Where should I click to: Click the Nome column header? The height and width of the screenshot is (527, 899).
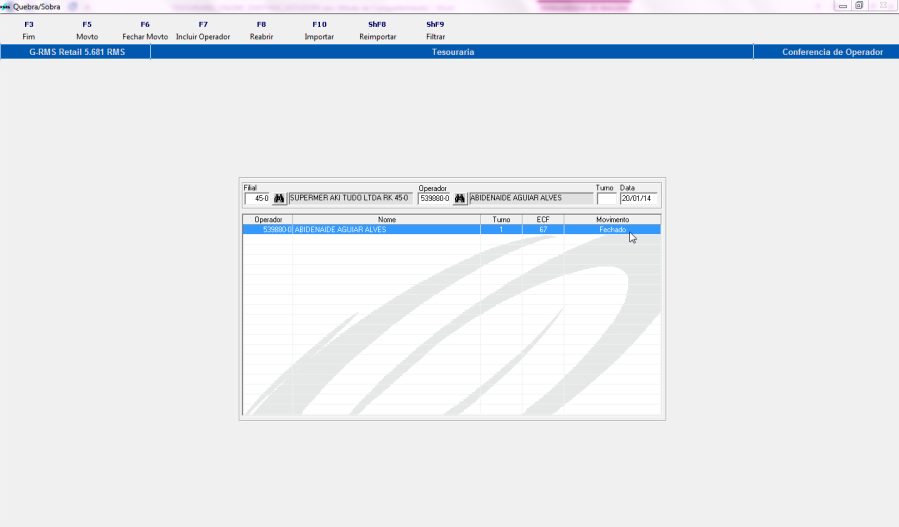point(386,220)
